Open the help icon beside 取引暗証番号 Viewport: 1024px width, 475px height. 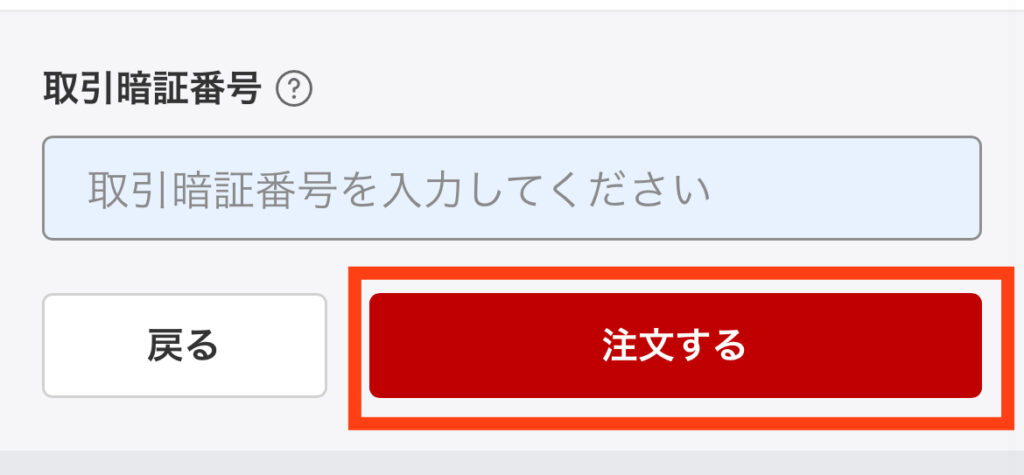point(294,90)
